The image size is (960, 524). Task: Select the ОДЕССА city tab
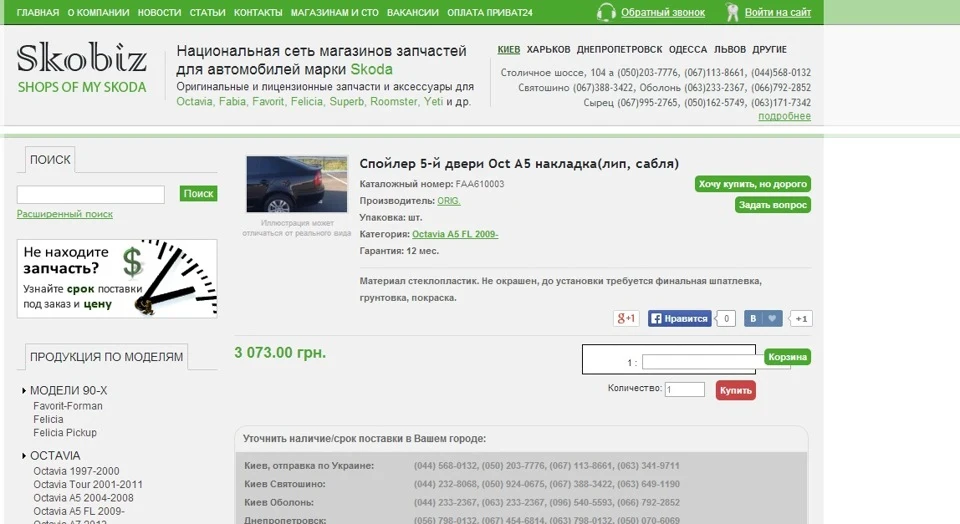[688, 50]
